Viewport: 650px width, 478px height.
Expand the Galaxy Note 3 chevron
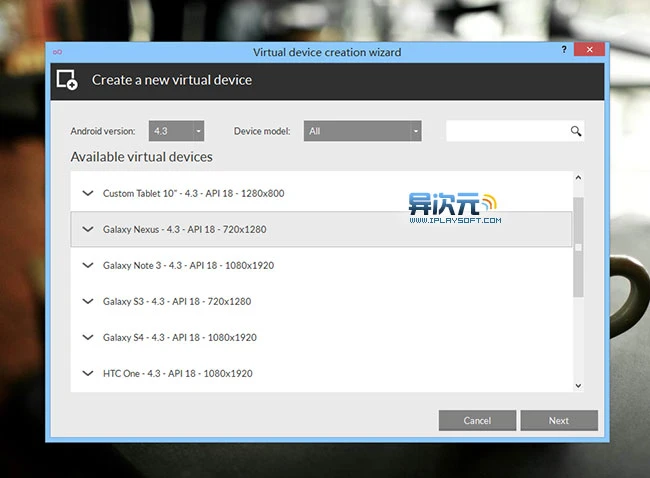tap(88, 265)
